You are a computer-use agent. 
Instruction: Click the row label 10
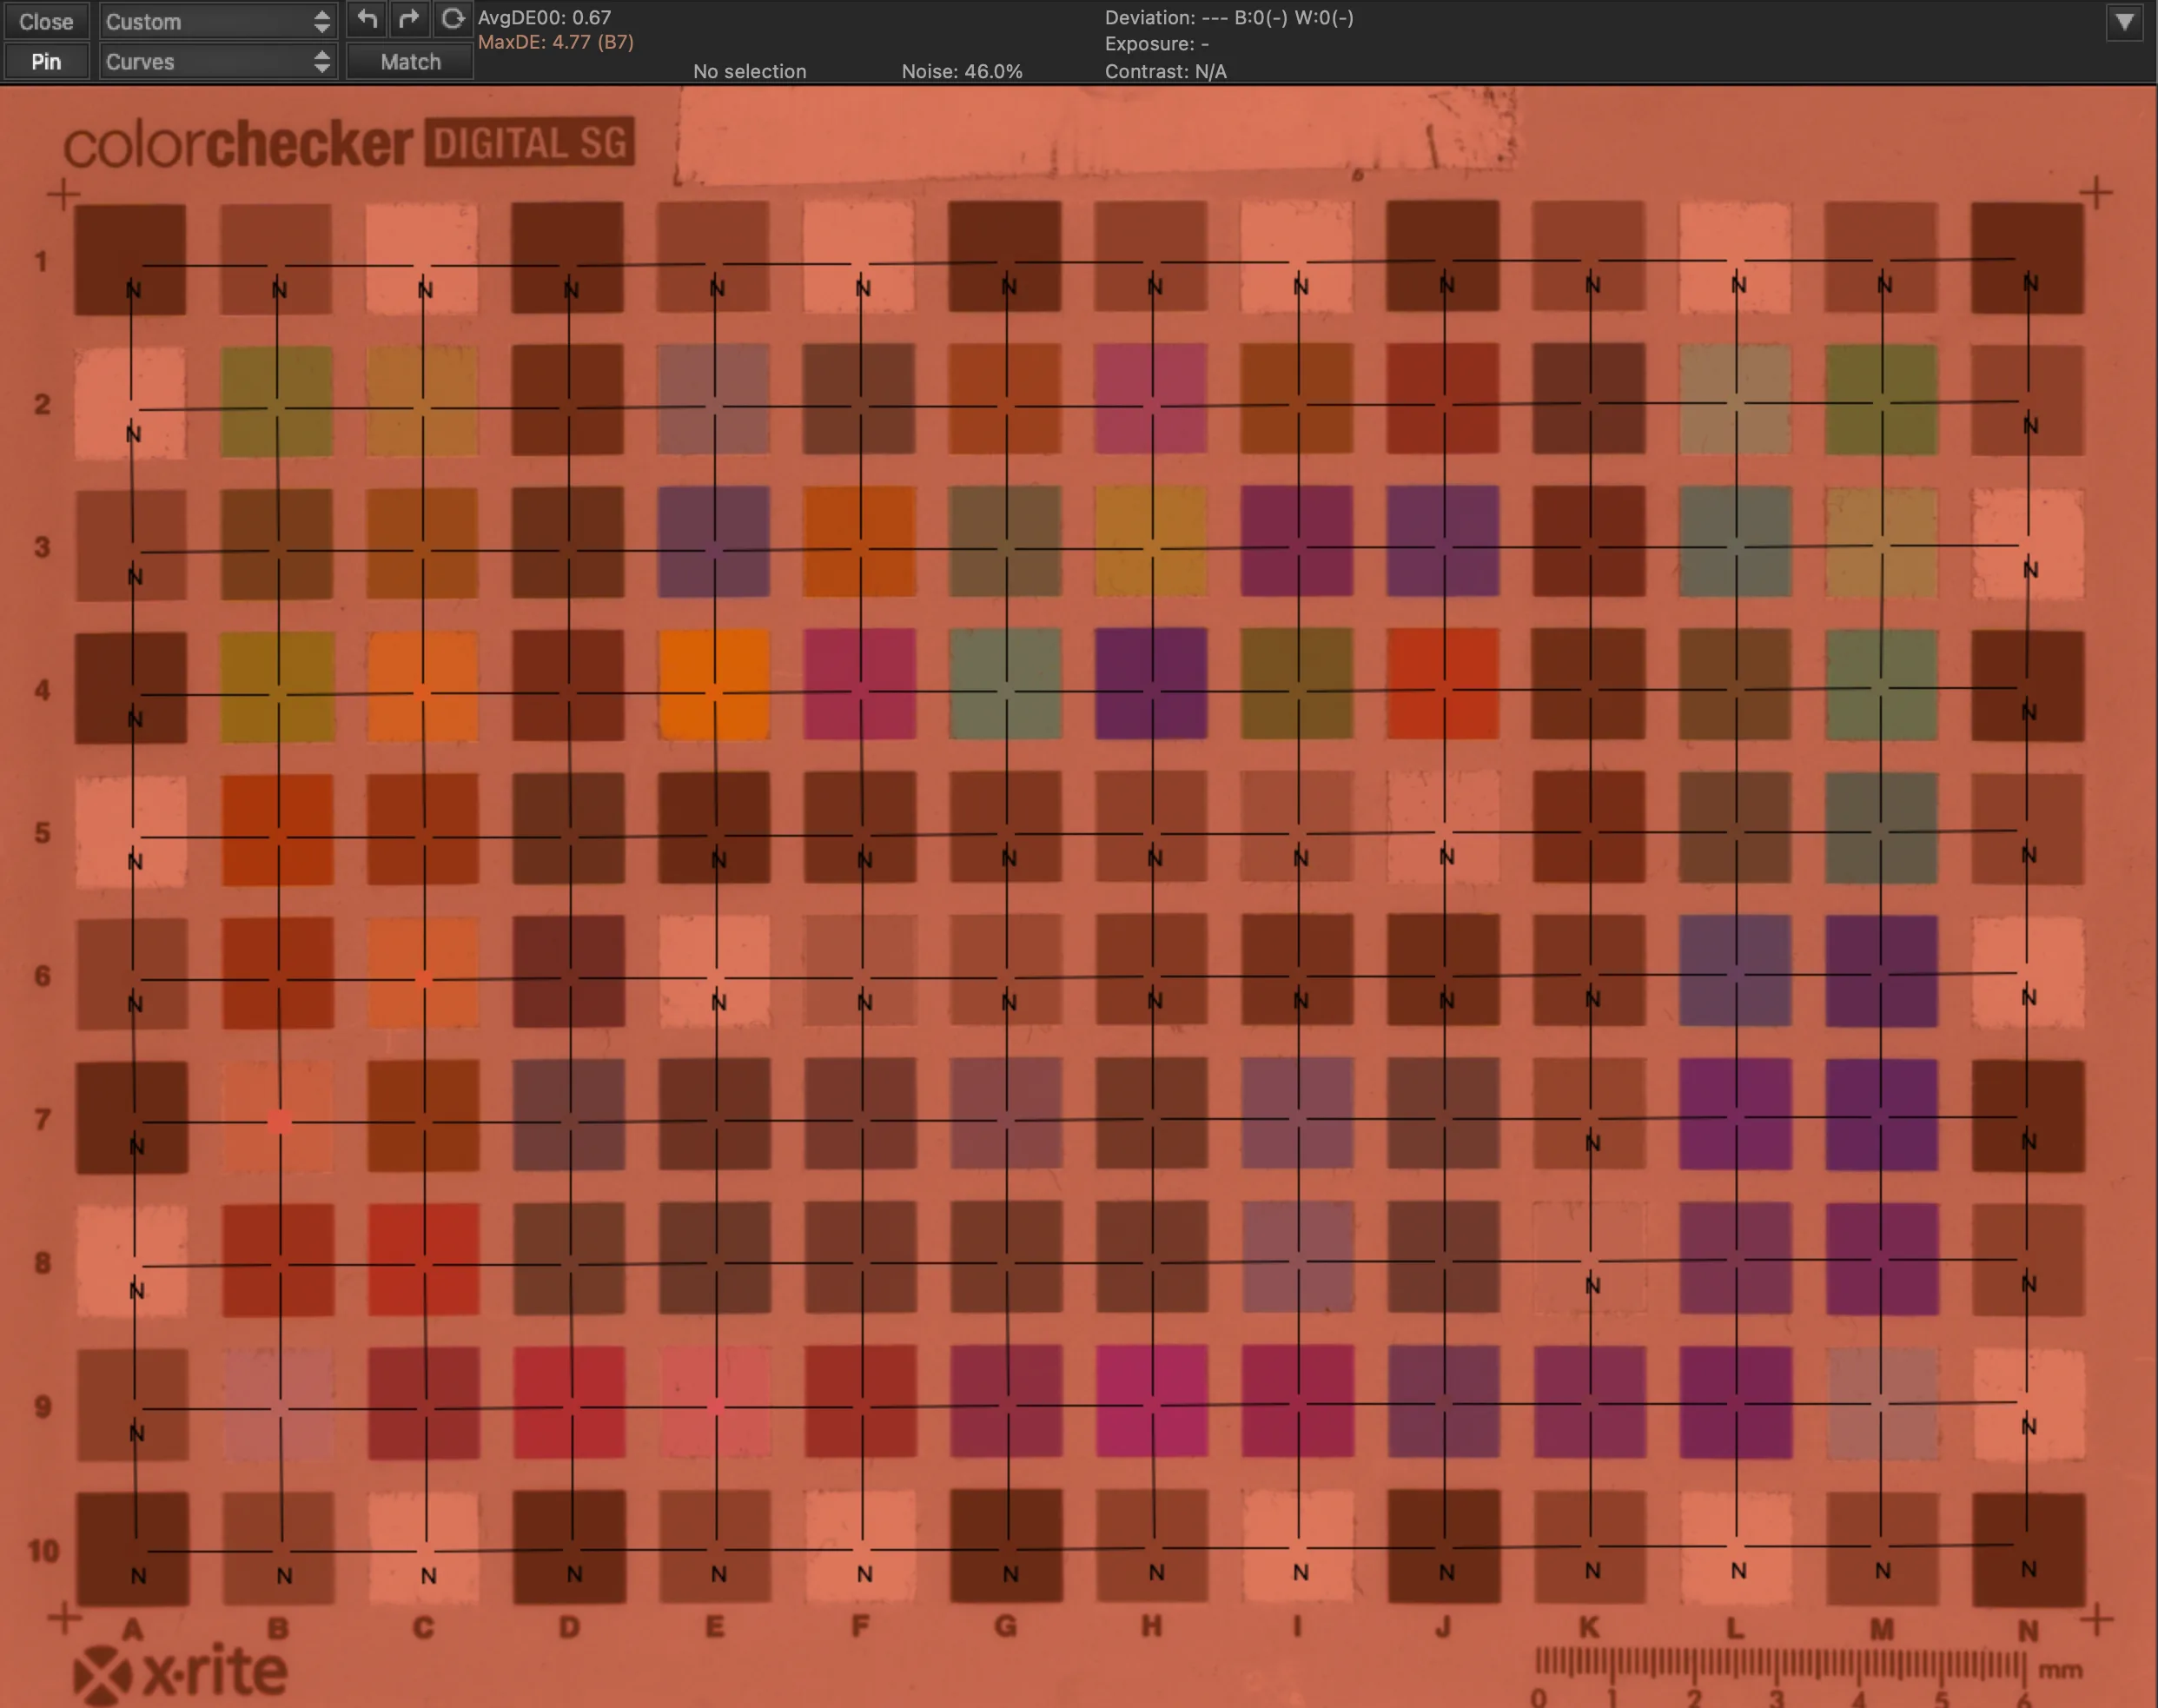click(x=43, y=1550)
